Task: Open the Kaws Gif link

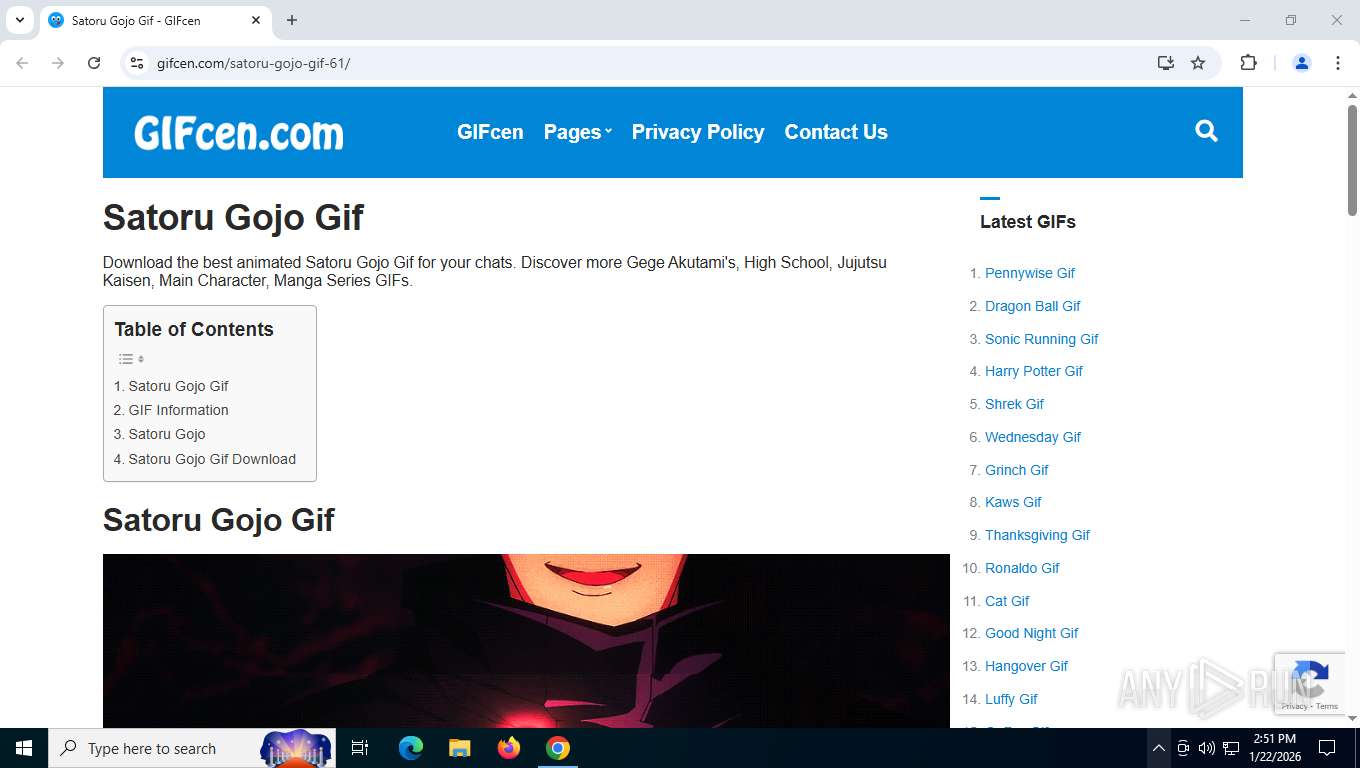Action: click(1013, 502)
